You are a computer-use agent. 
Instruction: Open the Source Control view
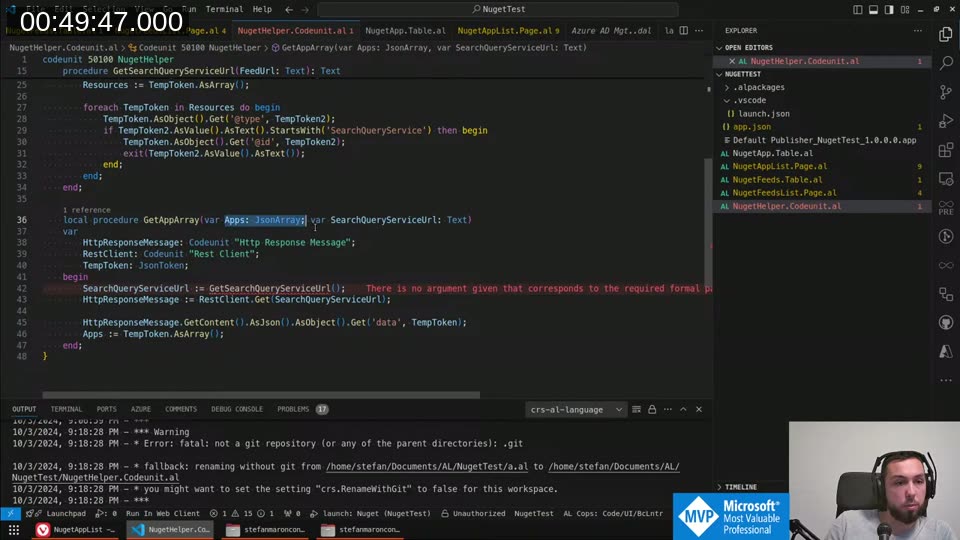point(946,92)
